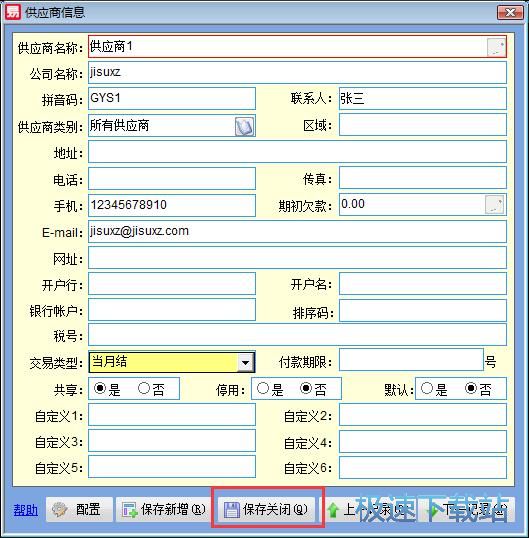Image resolution: width=529 pixels, height=538 pixels.
Task: Focus the 税号 input field
Action: coord(297,335)
